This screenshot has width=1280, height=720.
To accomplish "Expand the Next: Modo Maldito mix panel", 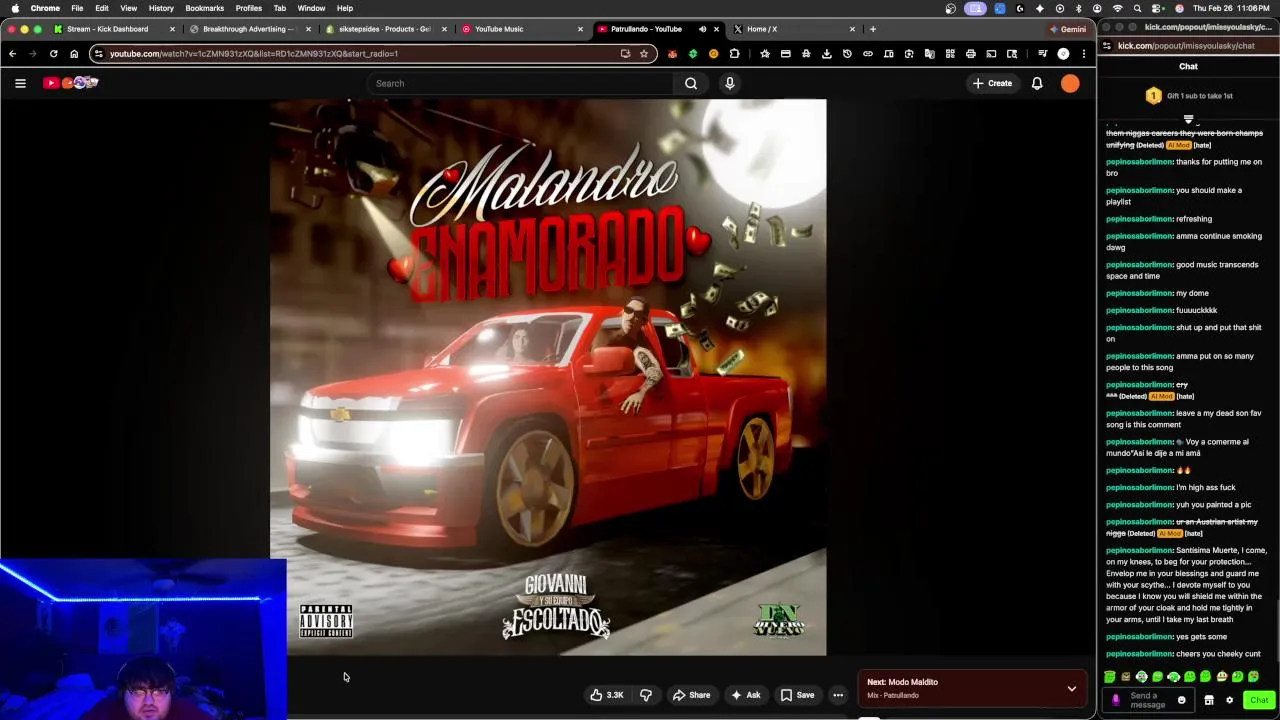I will (x=1071, y=689).
